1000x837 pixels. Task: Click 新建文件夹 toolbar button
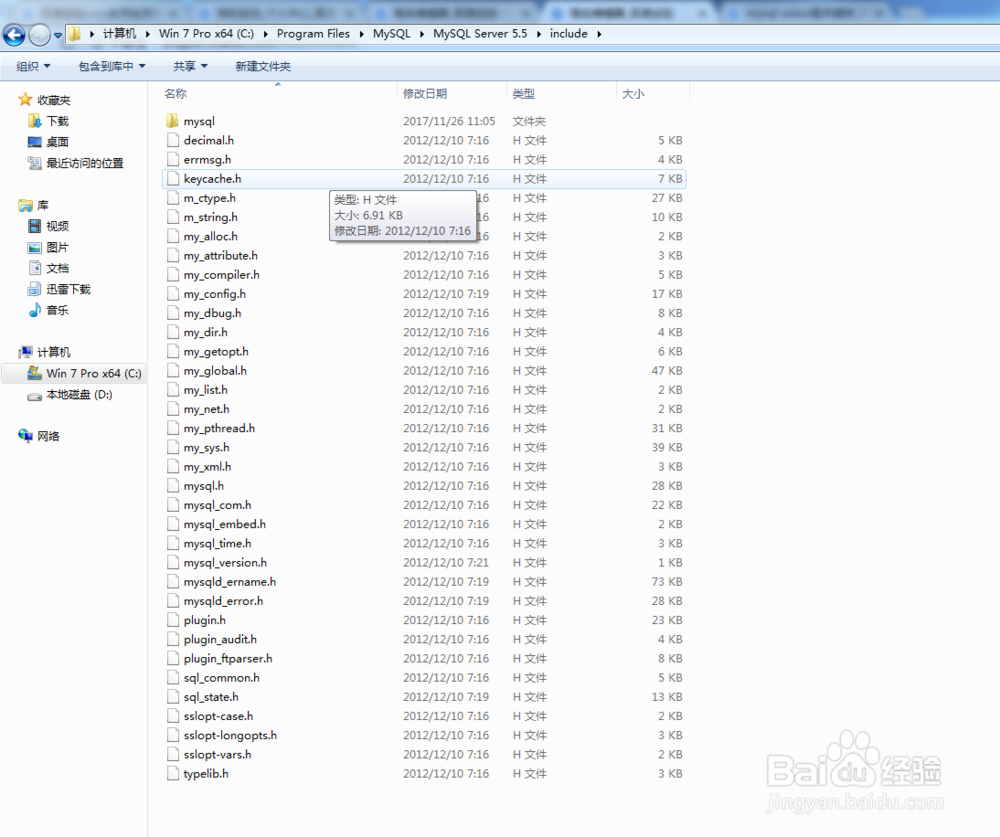(263, 66)
